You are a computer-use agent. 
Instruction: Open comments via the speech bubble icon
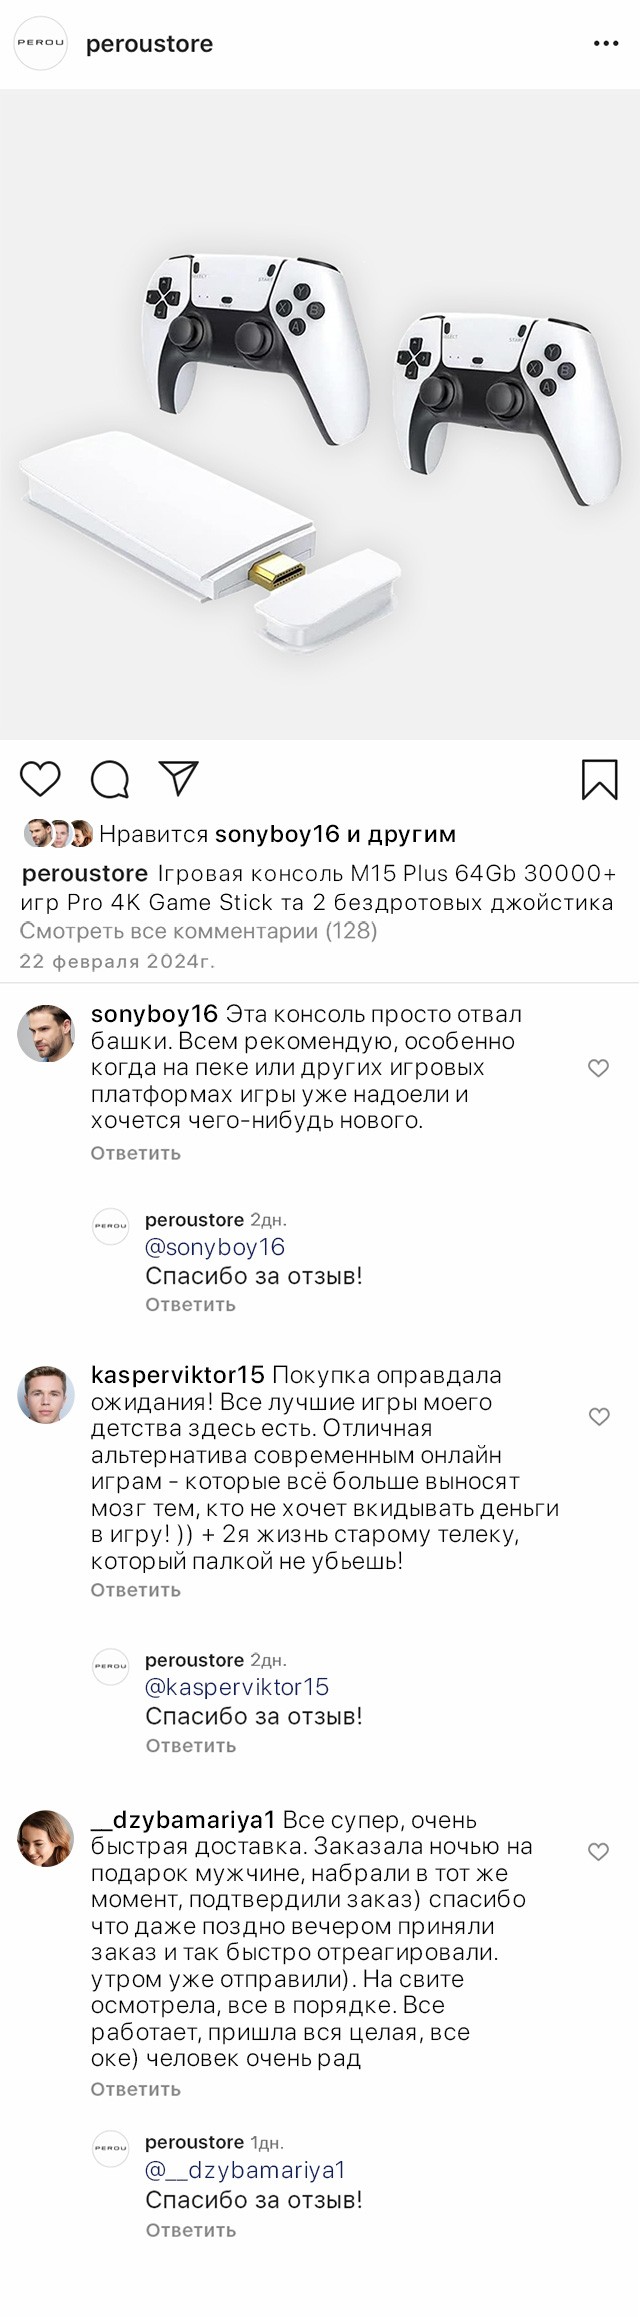(110, 779)
